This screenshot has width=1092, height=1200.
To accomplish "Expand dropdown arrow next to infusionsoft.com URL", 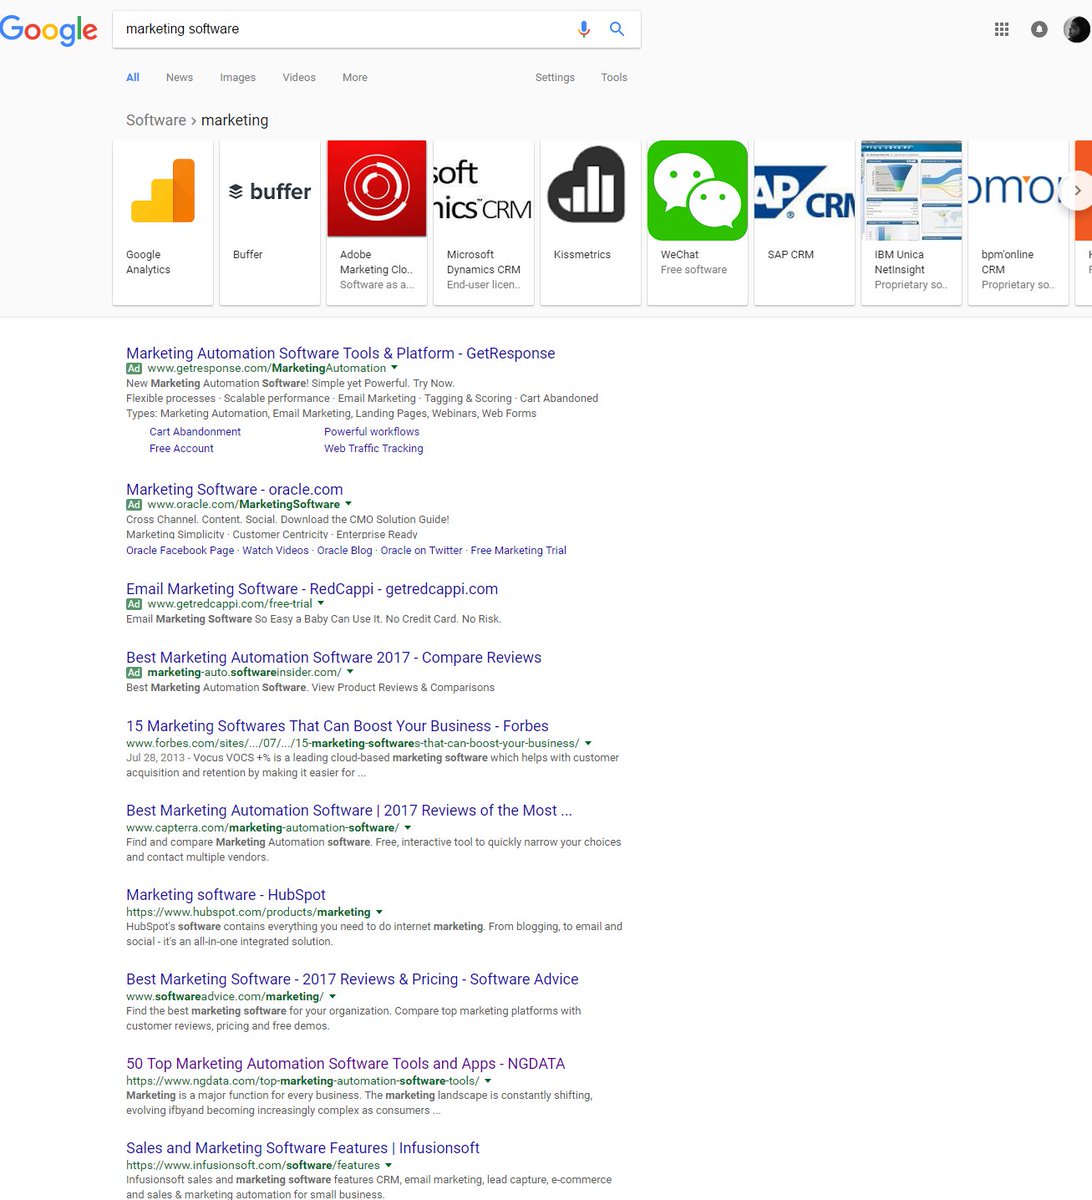I will pyautogui.click(x=388, y=1165).
